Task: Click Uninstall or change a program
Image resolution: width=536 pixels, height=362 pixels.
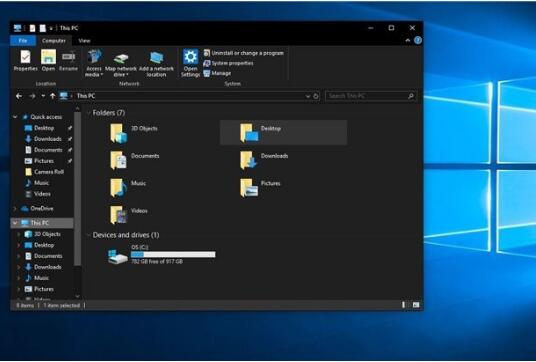Action: (244, 53)
